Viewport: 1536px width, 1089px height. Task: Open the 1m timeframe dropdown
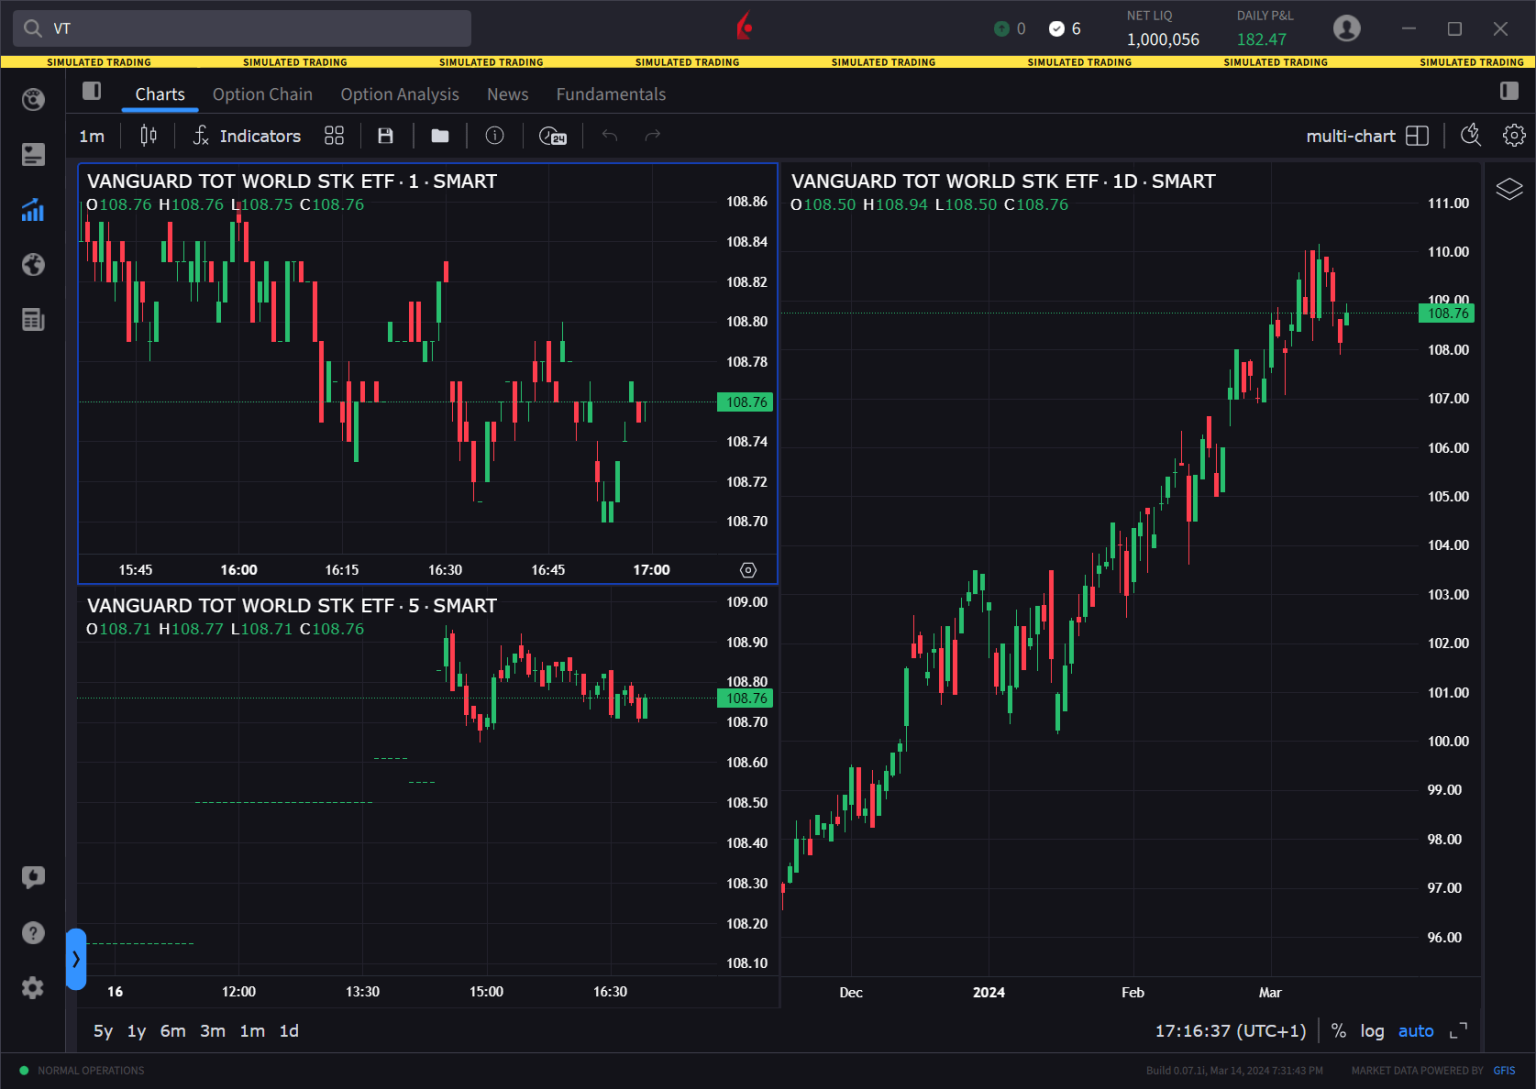tap(92, 135)
